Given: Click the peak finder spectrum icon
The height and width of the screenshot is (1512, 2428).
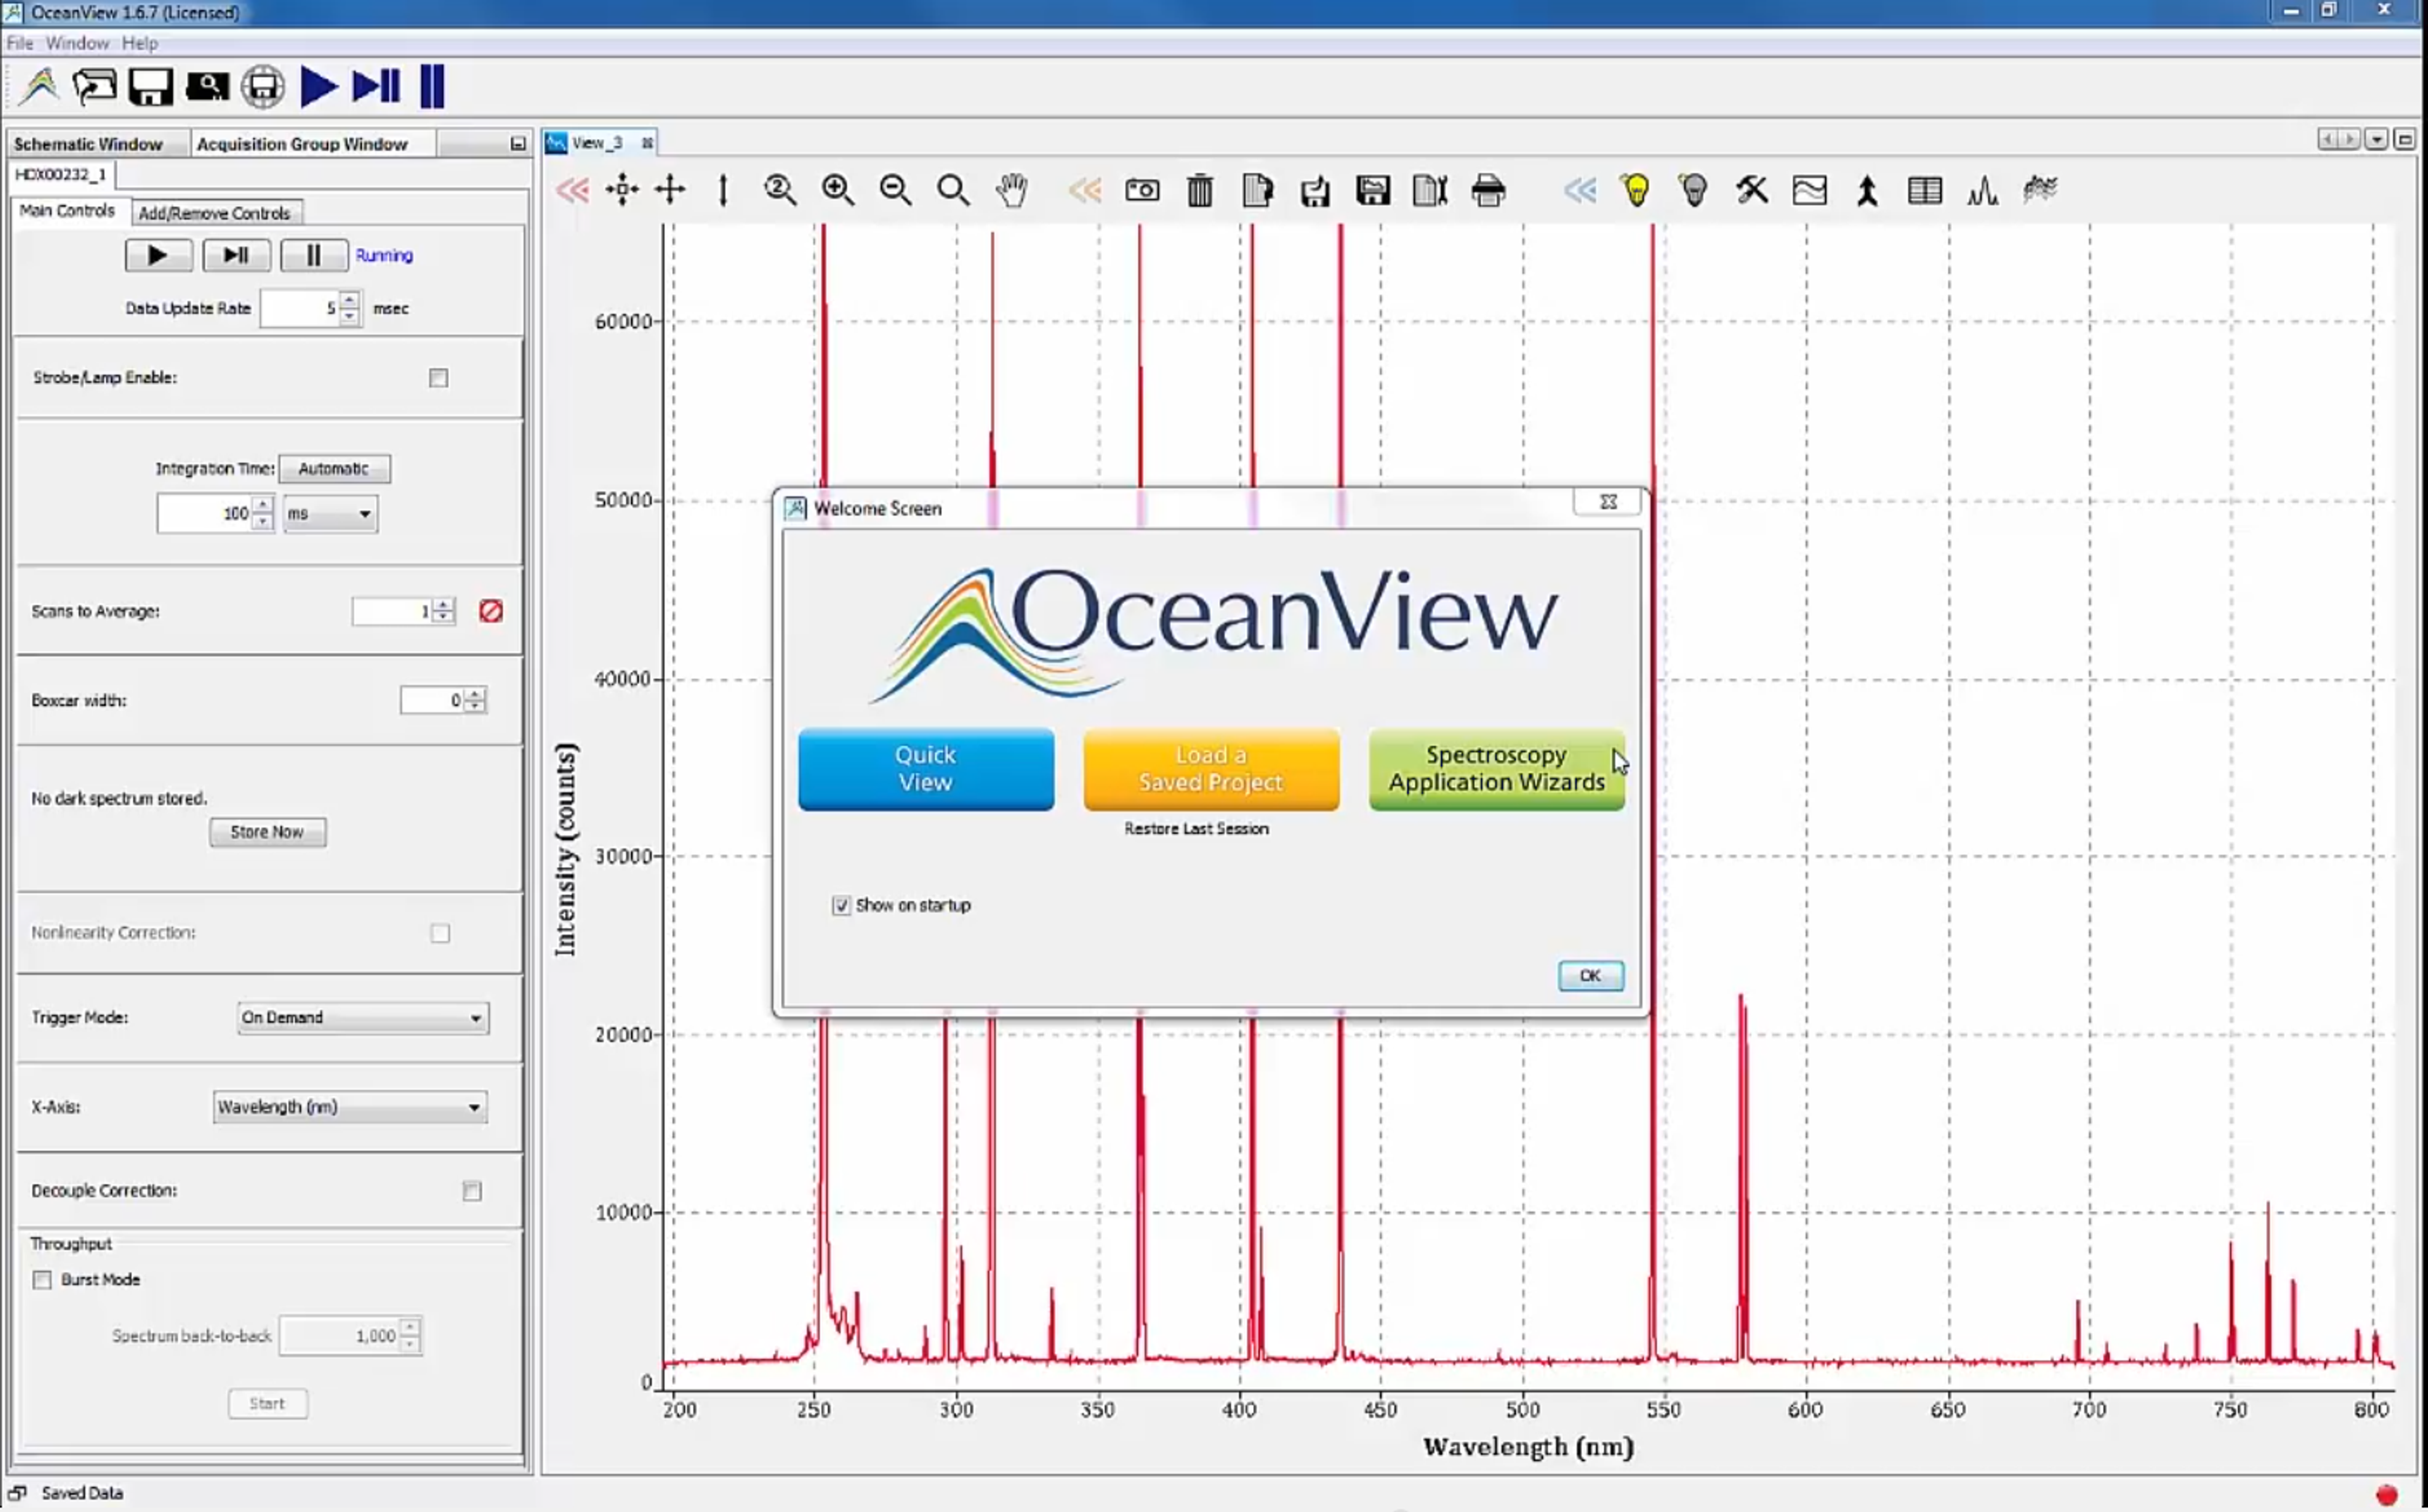Looking at the screenshot, I should 1982,190.
